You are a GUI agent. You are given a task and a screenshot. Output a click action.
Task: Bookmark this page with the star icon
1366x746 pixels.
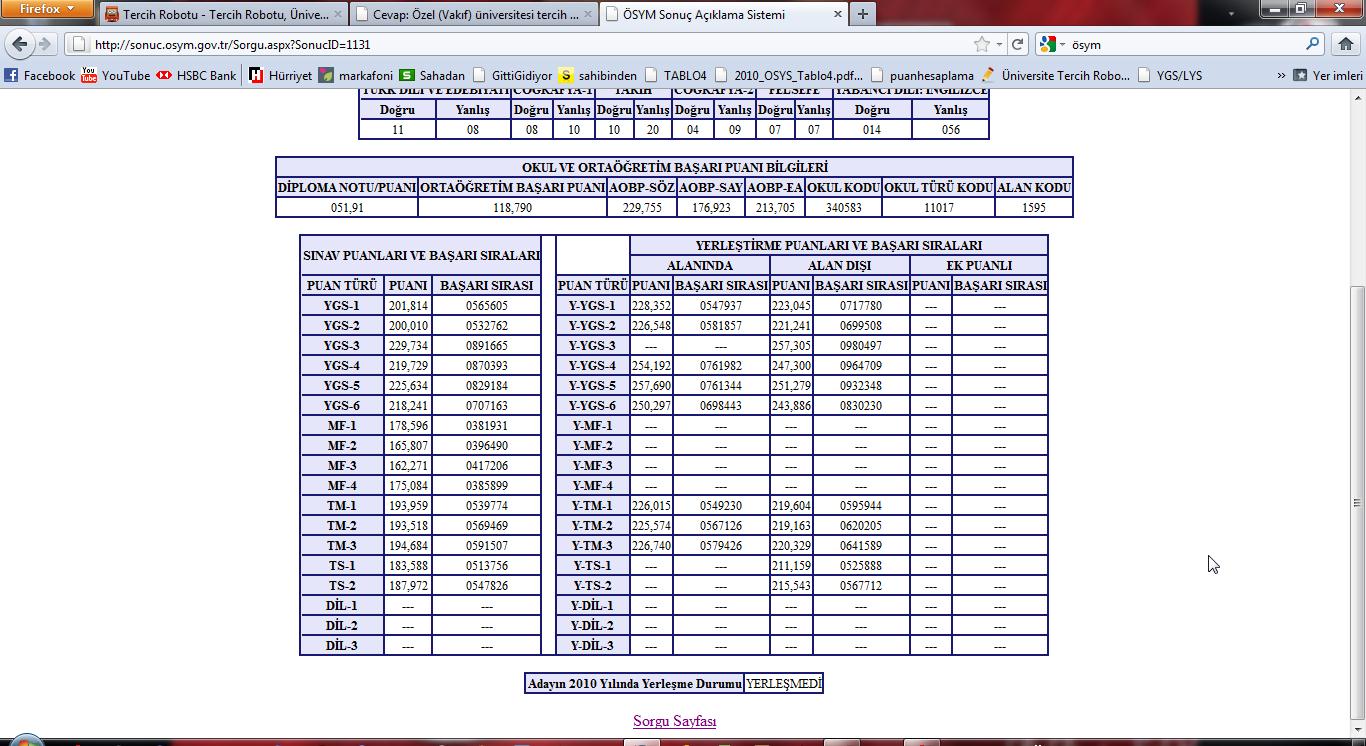pos(982,44)
